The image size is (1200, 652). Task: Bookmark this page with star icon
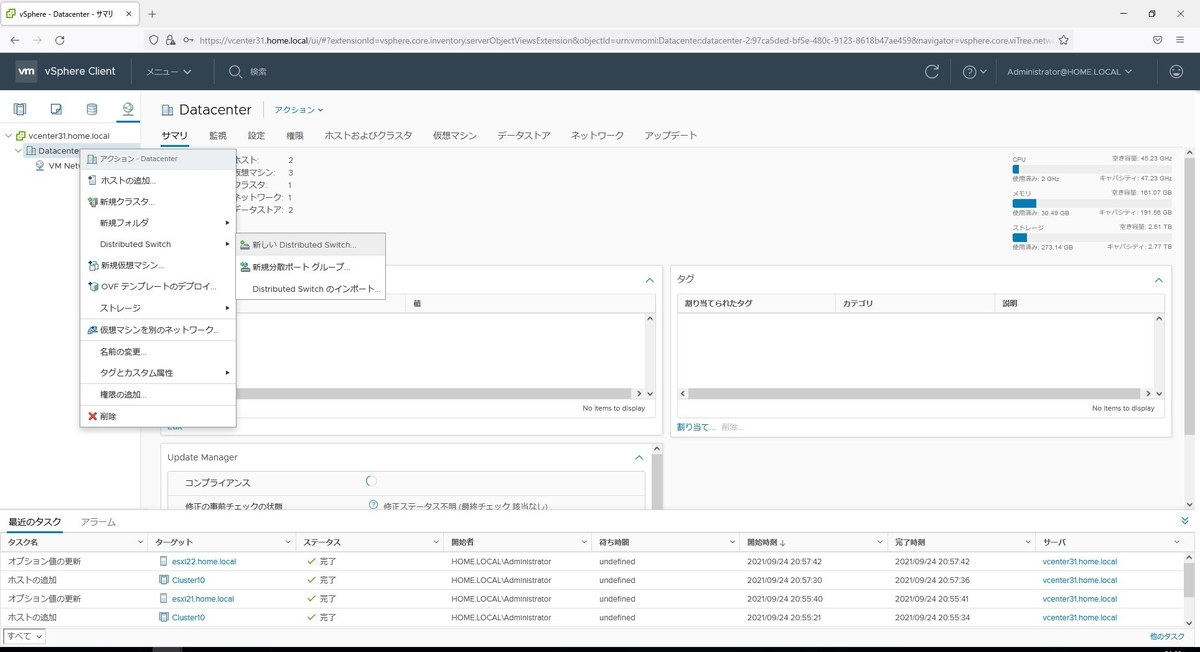tap(1064, 40)
